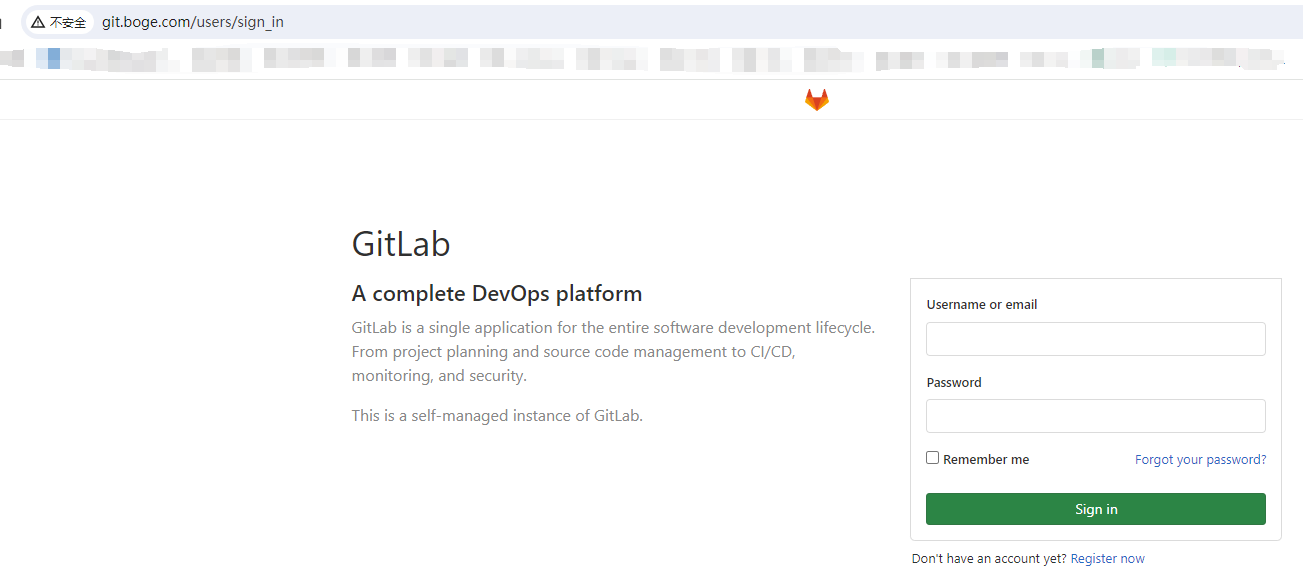The image size is (1303, 588).
Task: Click the green Sign in button
Action: [1096, 509]
